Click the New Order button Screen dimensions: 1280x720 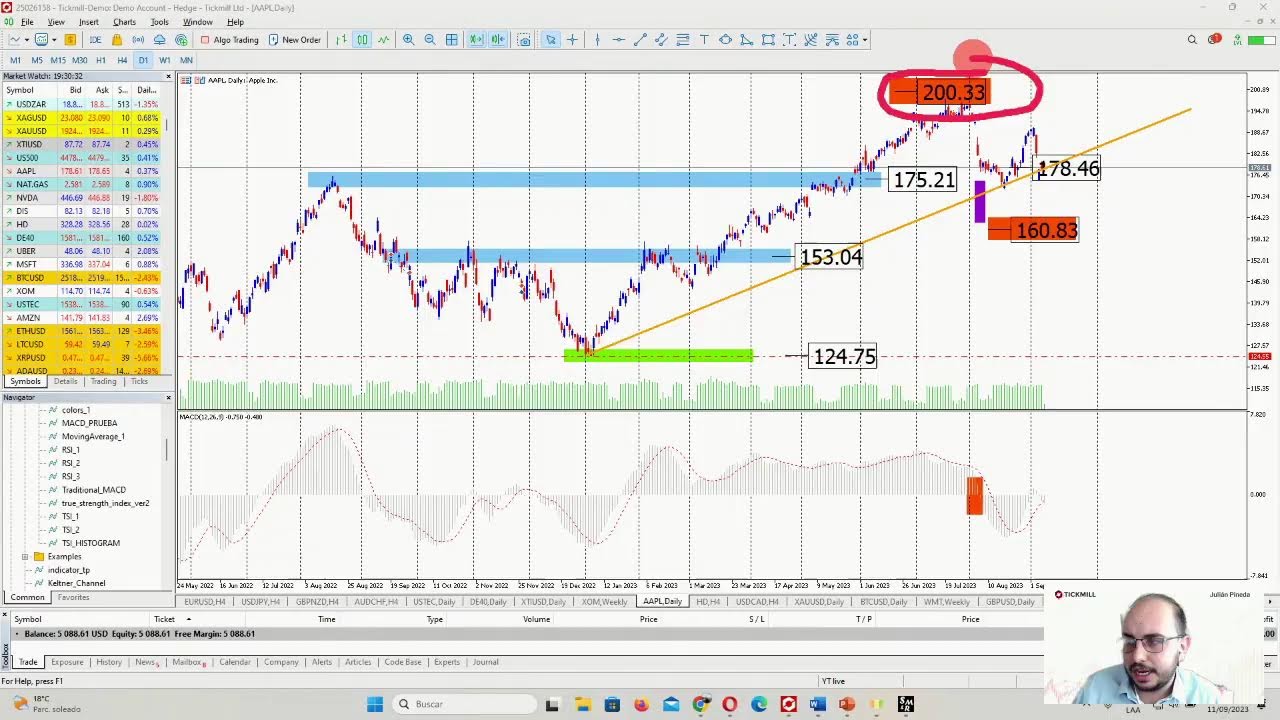click(x=295, y=40)
